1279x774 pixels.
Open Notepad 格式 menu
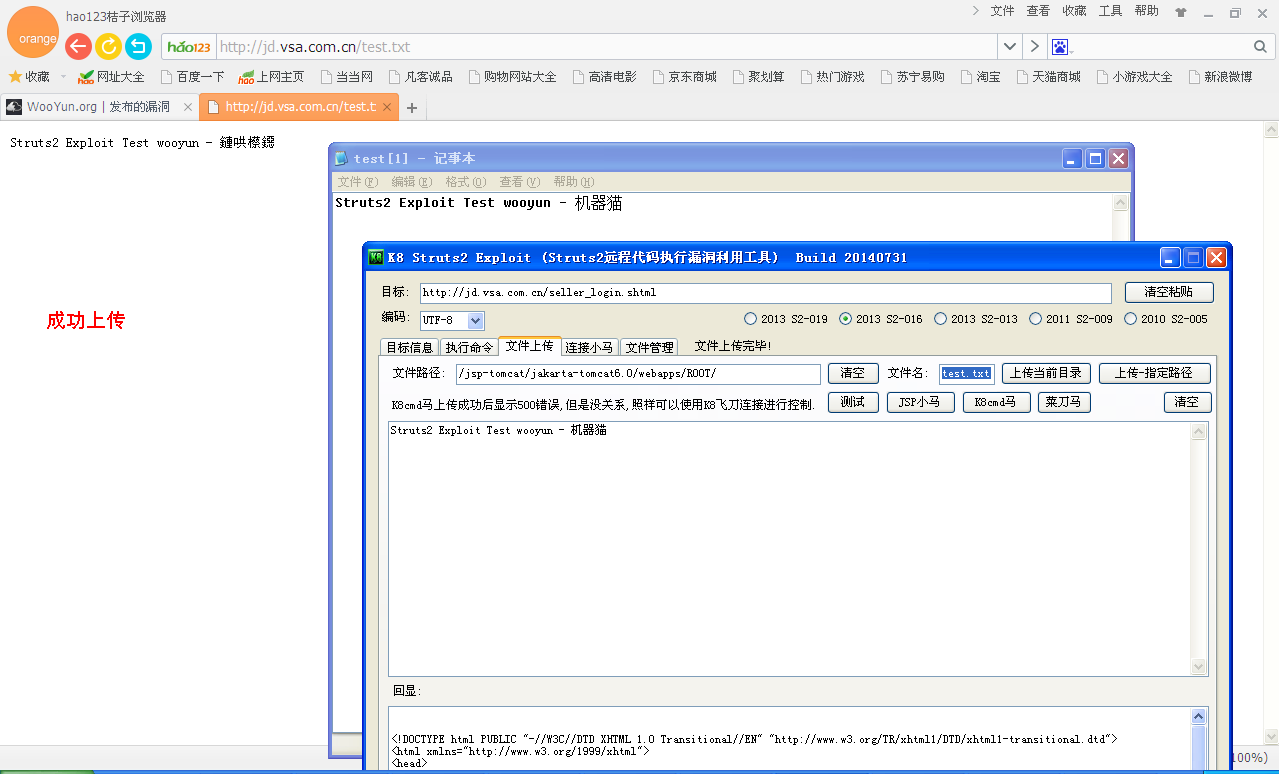465,182
